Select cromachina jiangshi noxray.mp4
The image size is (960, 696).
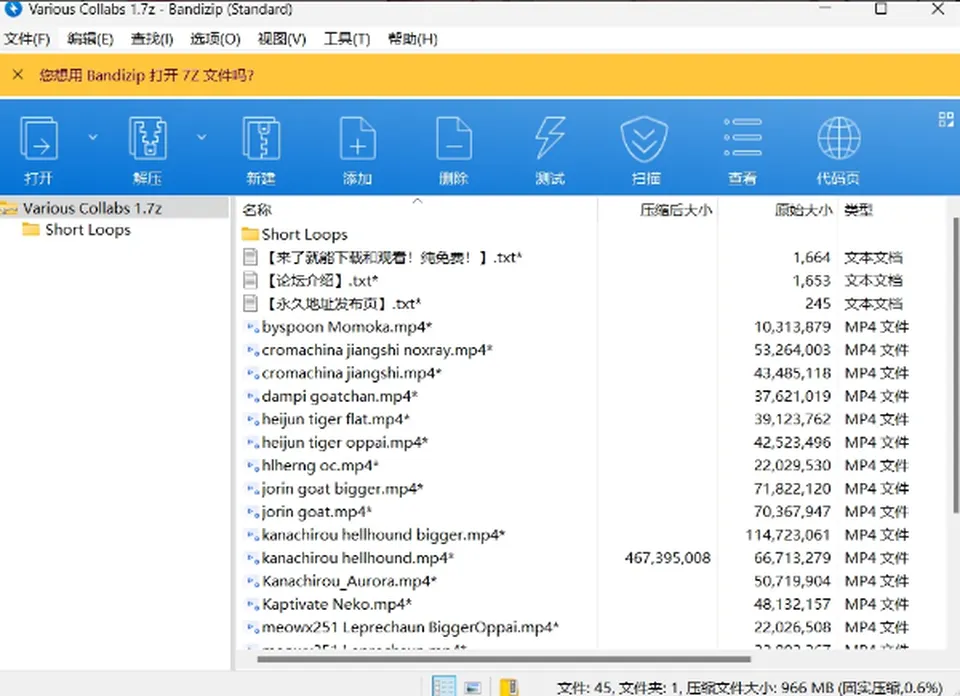coord(377,350)
